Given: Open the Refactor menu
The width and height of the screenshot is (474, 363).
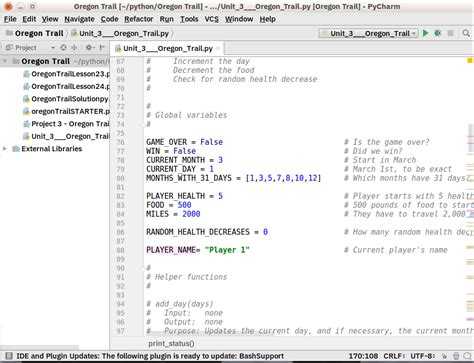Looking at the screenshot, I should [x=138, y=19].
